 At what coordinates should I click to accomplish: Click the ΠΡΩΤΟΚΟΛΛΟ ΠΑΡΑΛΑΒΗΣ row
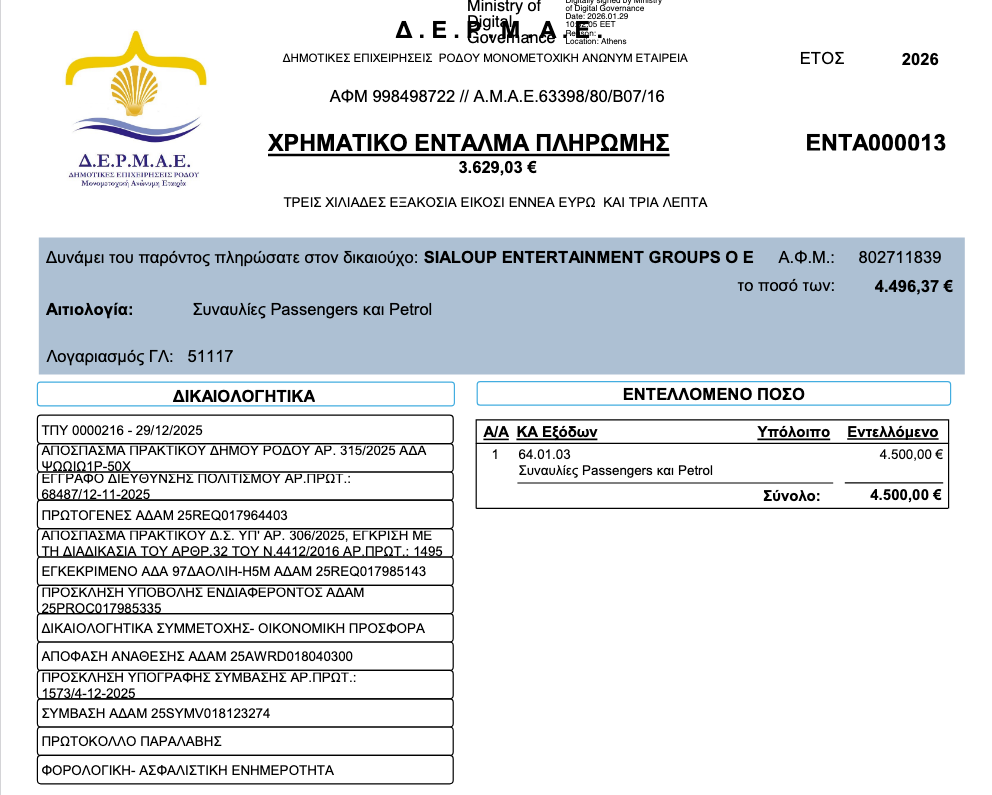pos(245,741)
